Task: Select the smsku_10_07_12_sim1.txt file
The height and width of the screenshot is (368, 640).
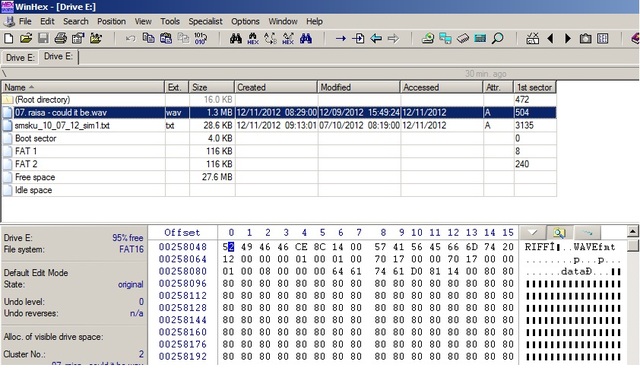Action: coord(279,125)
